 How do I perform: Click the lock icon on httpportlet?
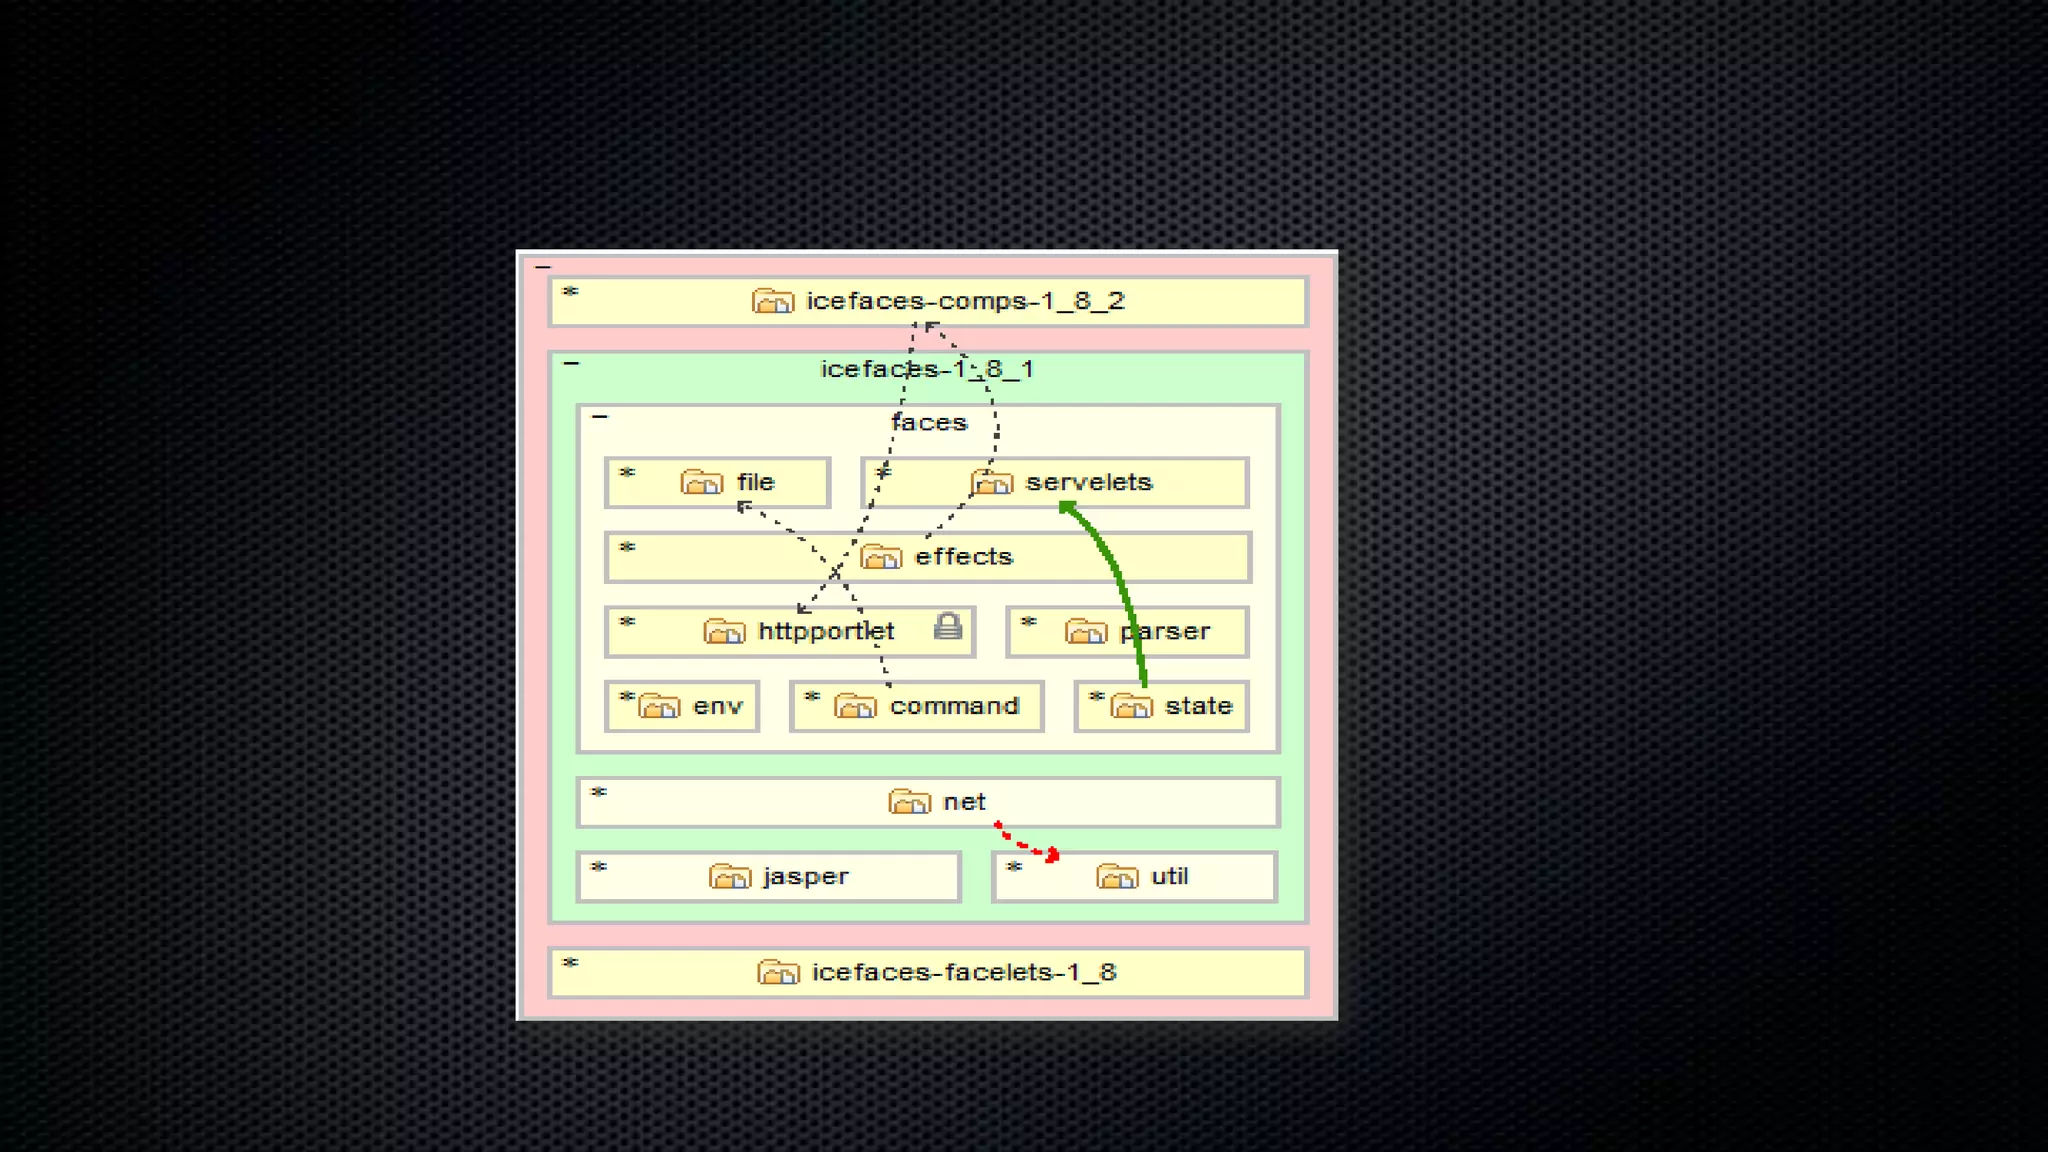[948, 626]
